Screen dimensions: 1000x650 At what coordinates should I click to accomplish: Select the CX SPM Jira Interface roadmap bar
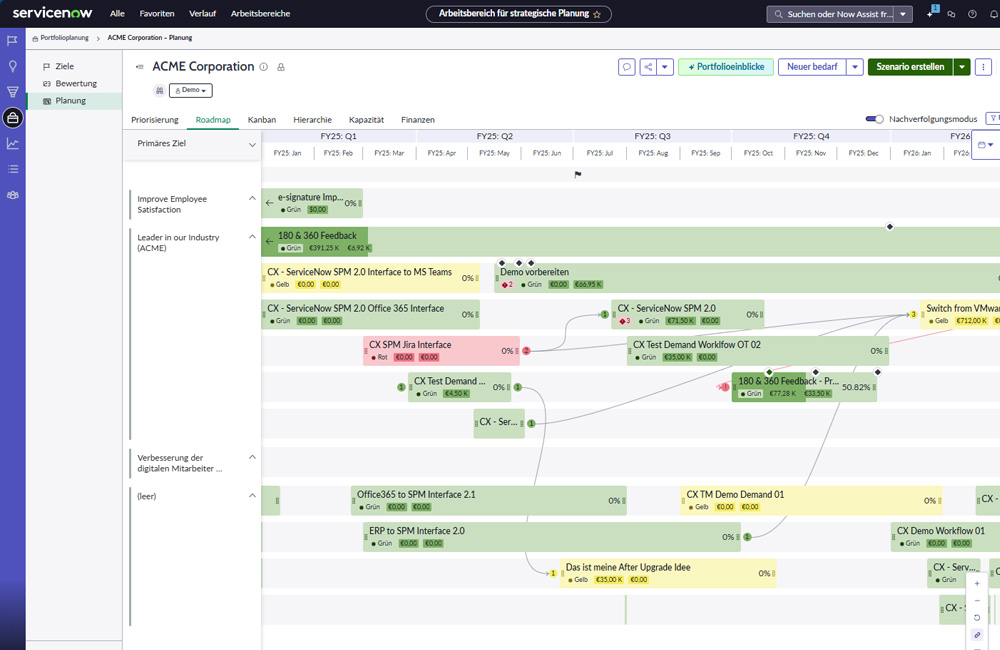[441, 351]
